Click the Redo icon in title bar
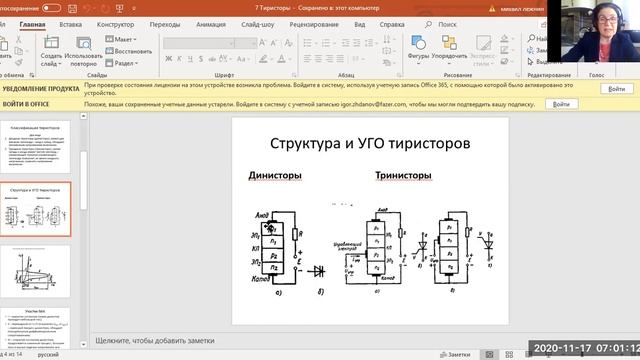Screen dimensions: 640x360 [x=105, y=9]
